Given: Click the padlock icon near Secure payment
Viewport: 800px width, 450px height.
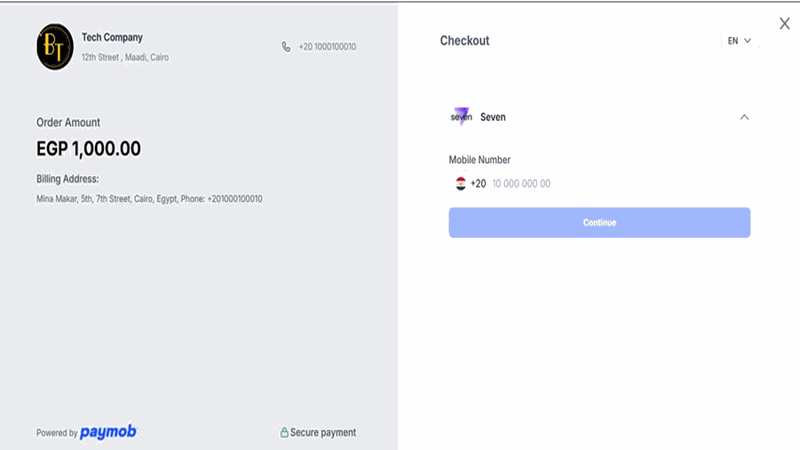Looking at the screenshot, I should pyautogui.click(x=284, y=433).
